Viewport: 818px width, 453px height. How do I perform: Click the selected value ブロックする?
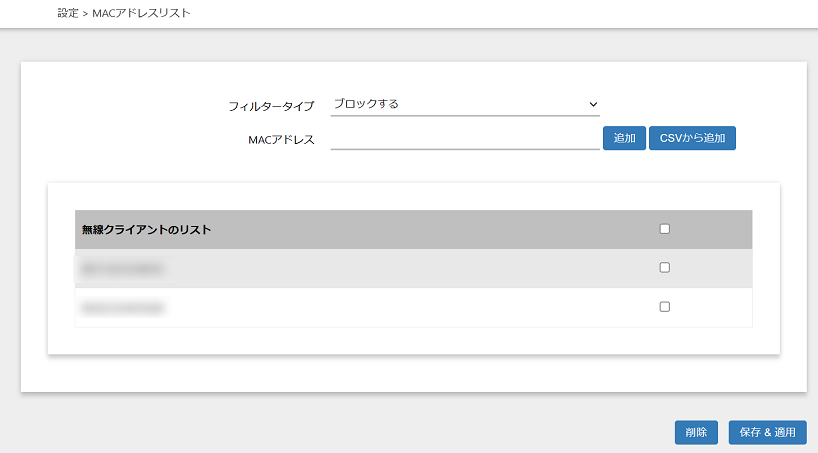[366, 104]
